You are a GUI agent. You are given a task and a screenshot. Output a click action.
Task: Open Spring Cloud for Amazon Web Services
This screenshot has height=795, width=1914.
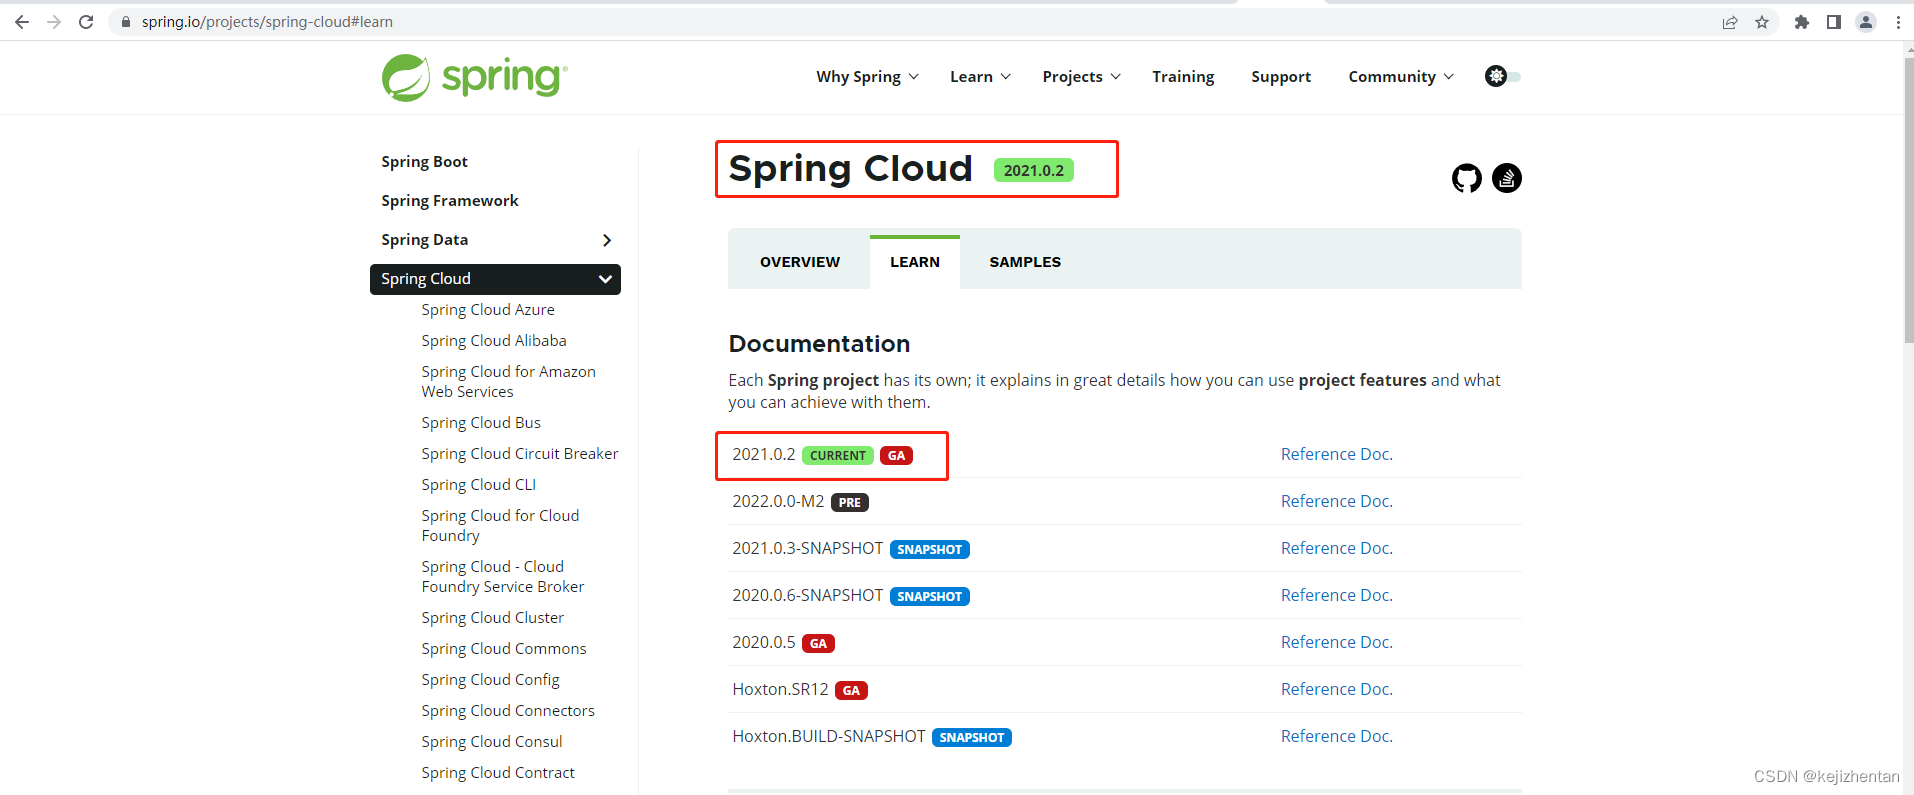(508, 382)
